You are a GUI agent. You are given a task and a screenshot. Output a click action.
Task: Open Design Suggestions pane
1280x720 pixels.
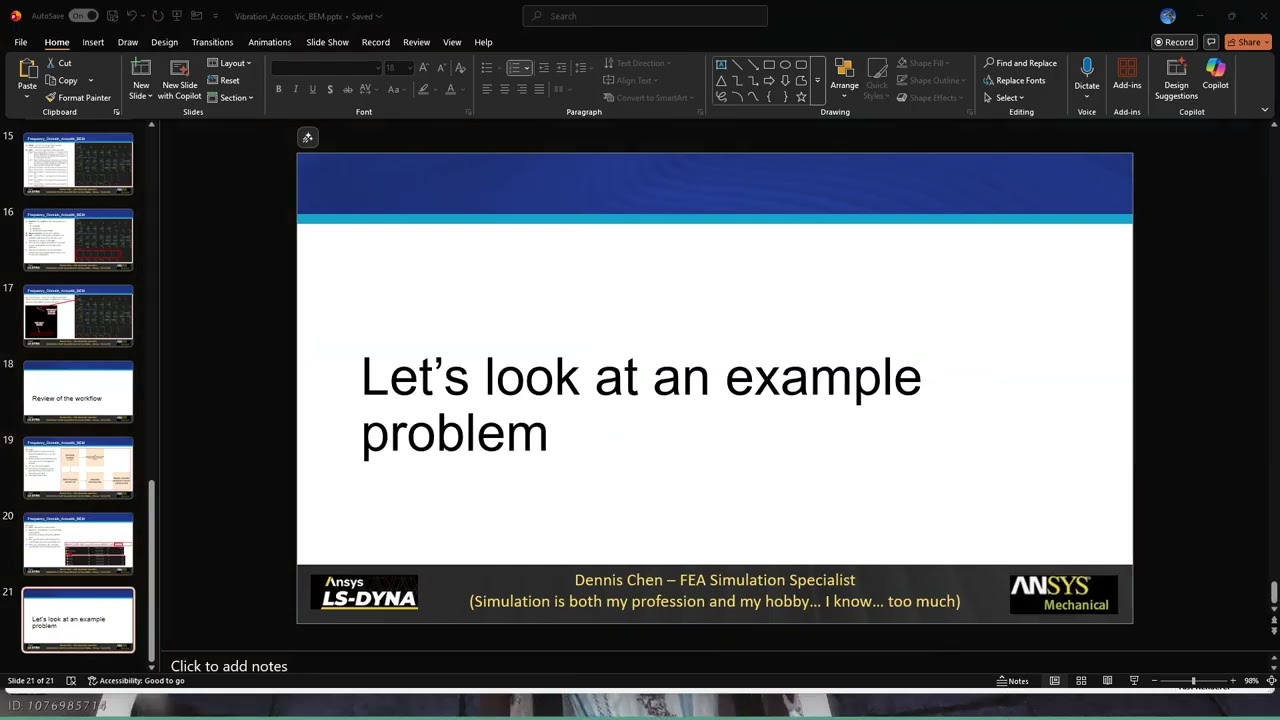[x=1176, y=79]
